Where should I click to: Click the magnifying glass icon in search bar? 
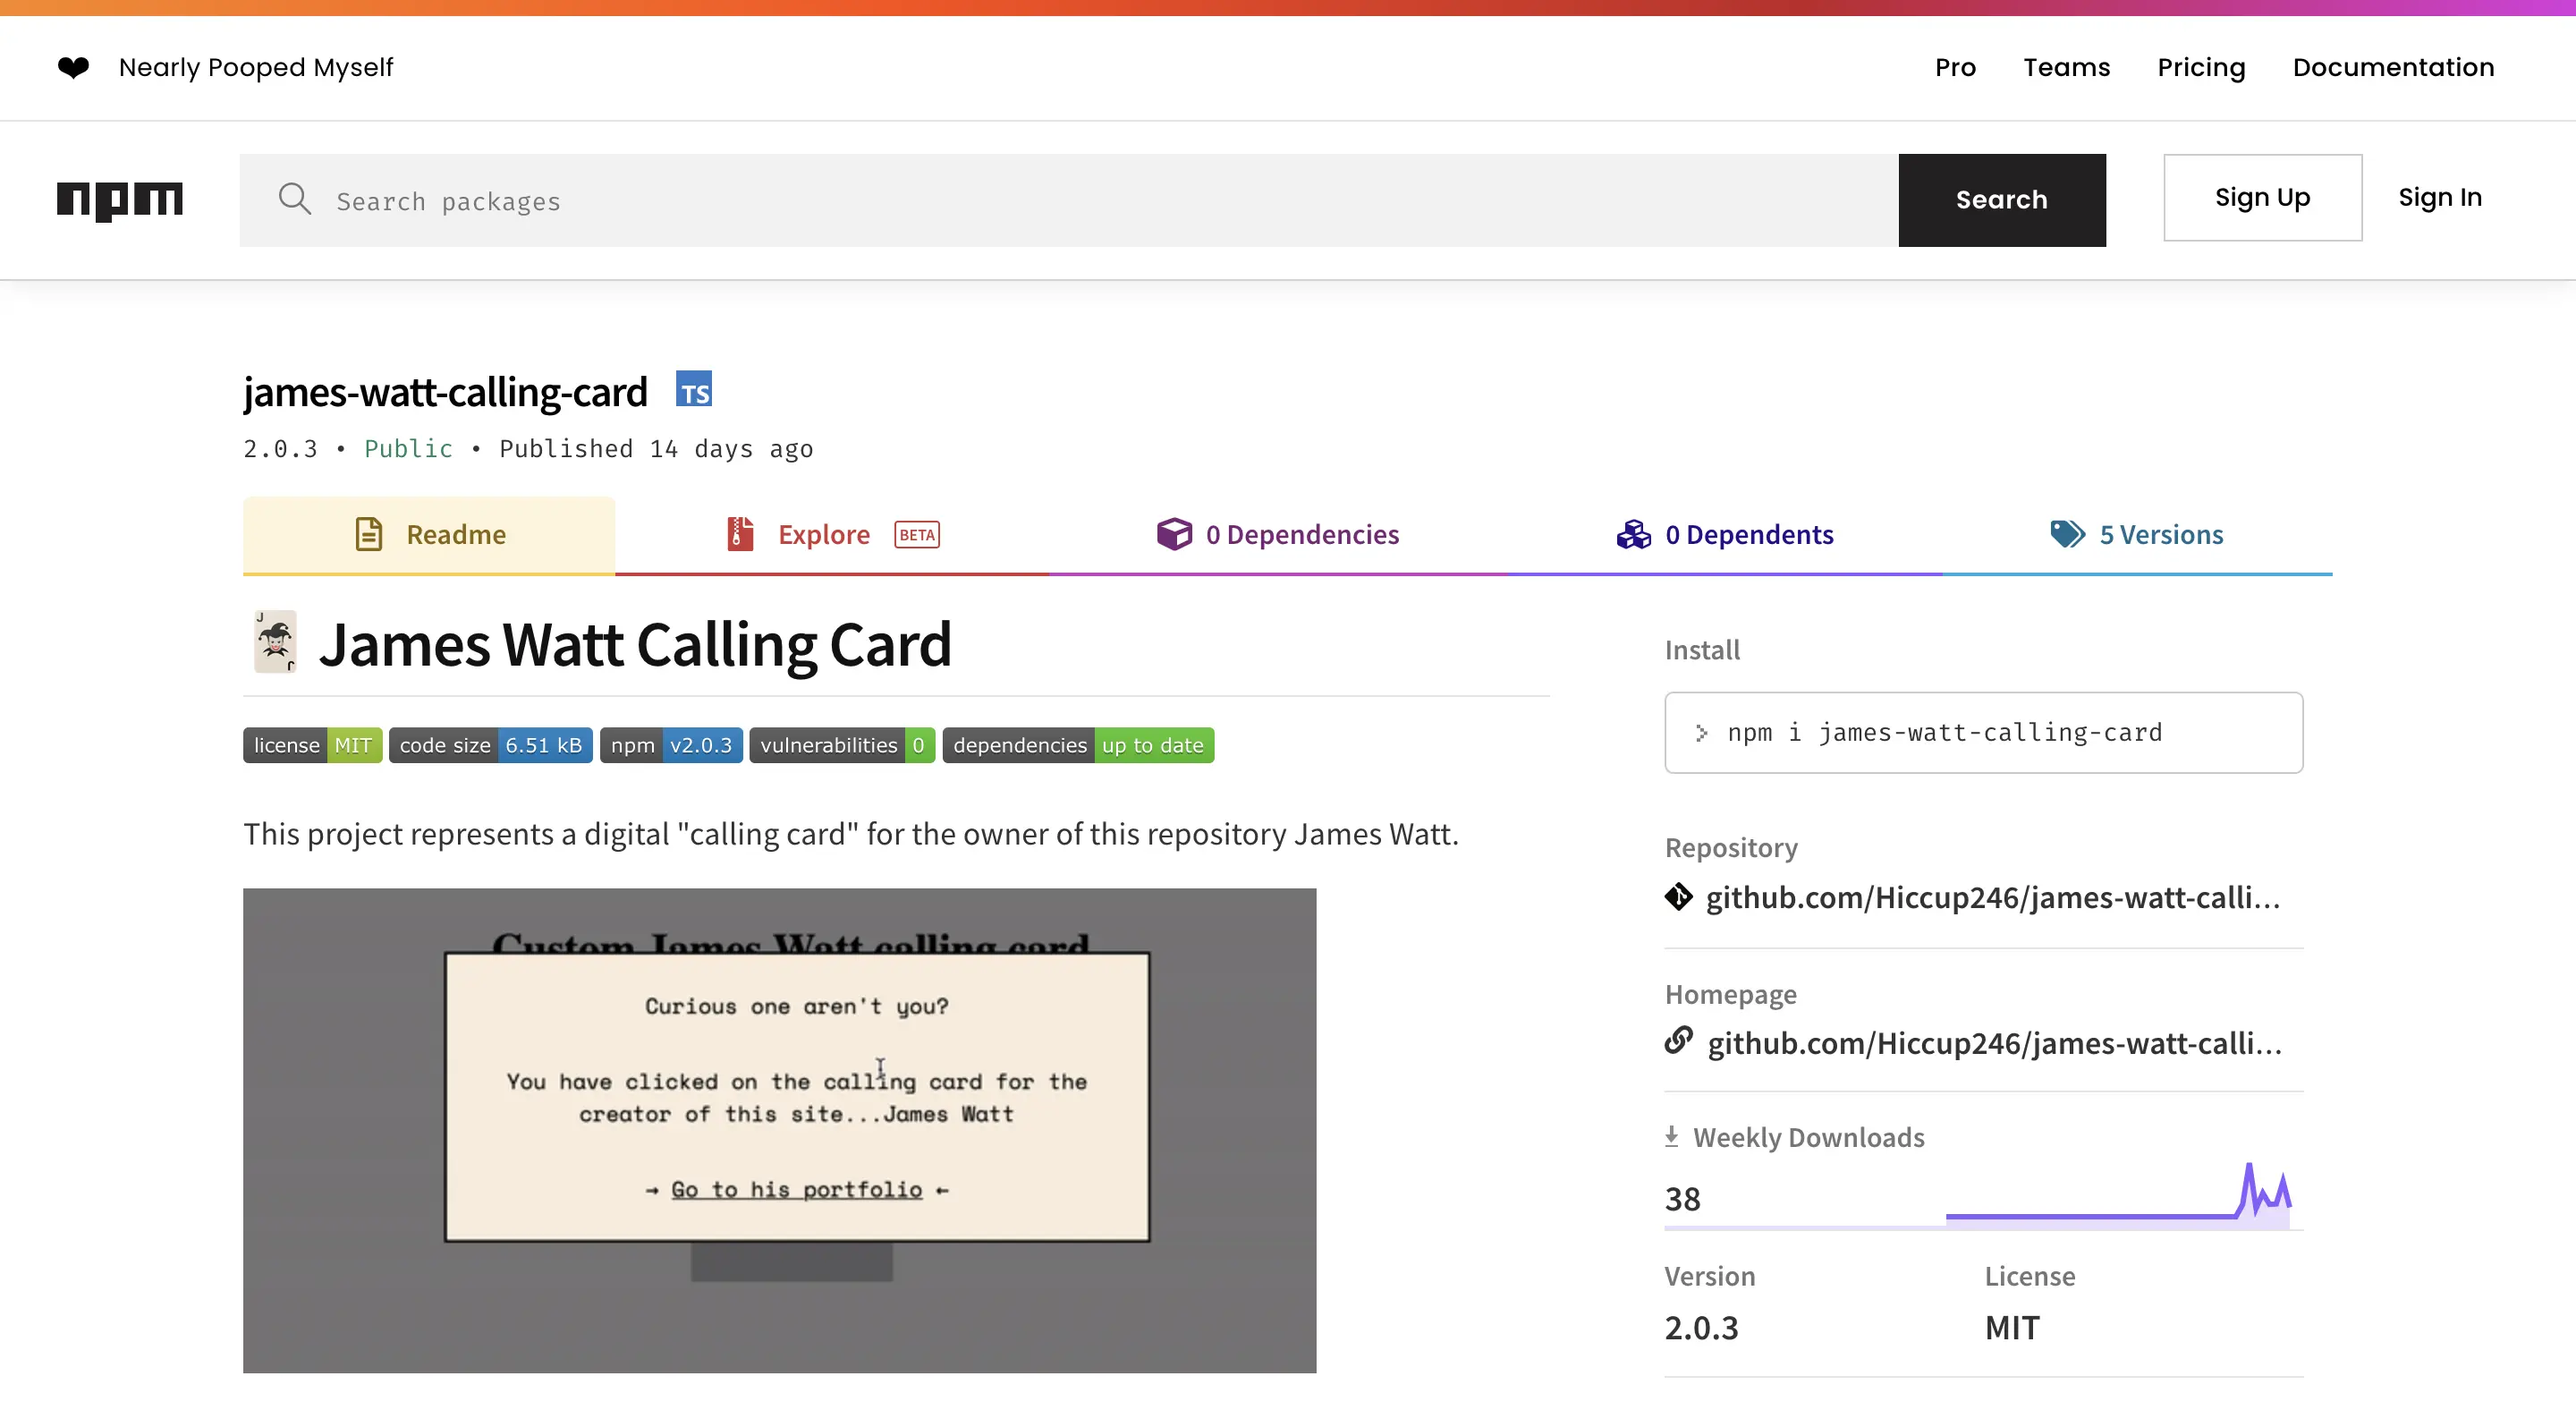(x=295, y=200)
